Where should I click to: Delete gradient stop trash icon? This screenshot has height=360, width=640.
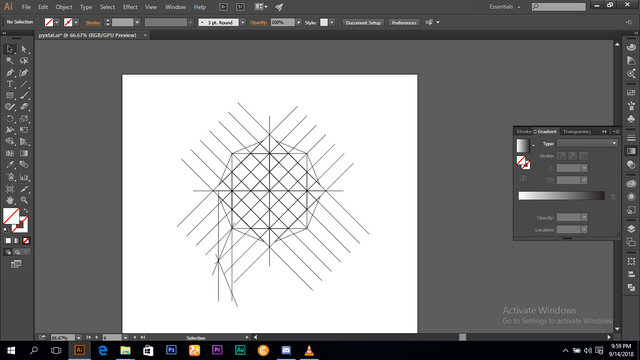click(613, 196)
